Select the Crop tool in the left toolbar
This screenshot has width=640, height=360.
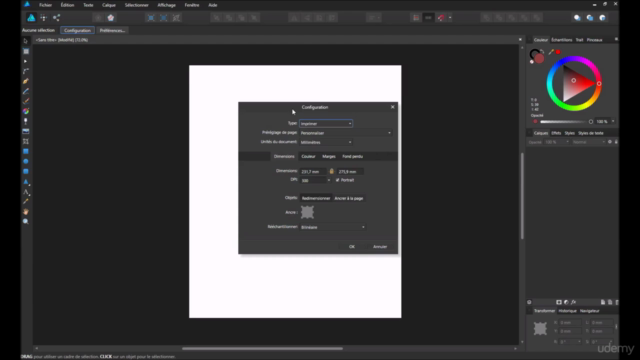26,141
